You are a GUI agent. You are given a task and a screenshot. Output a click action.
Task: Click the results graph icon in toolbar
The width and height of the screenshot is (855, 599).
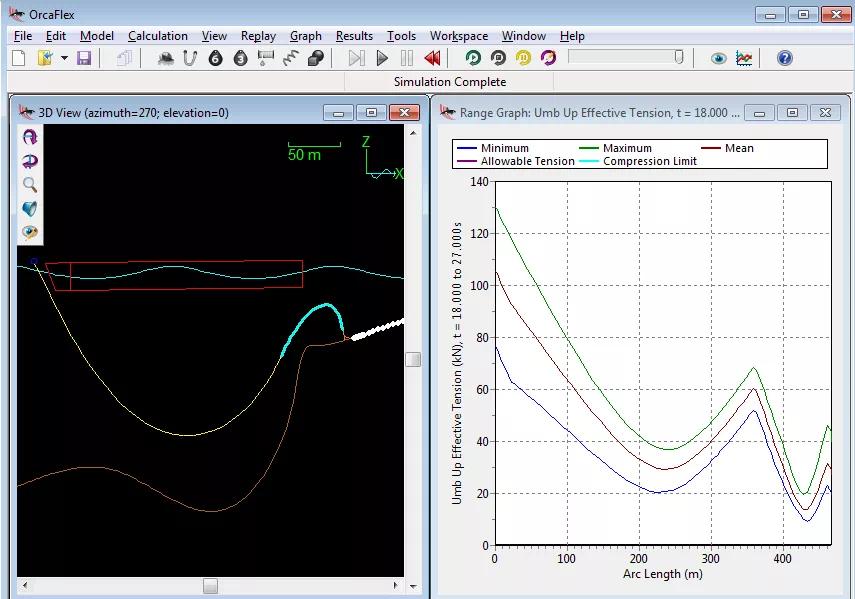(744, 59)
